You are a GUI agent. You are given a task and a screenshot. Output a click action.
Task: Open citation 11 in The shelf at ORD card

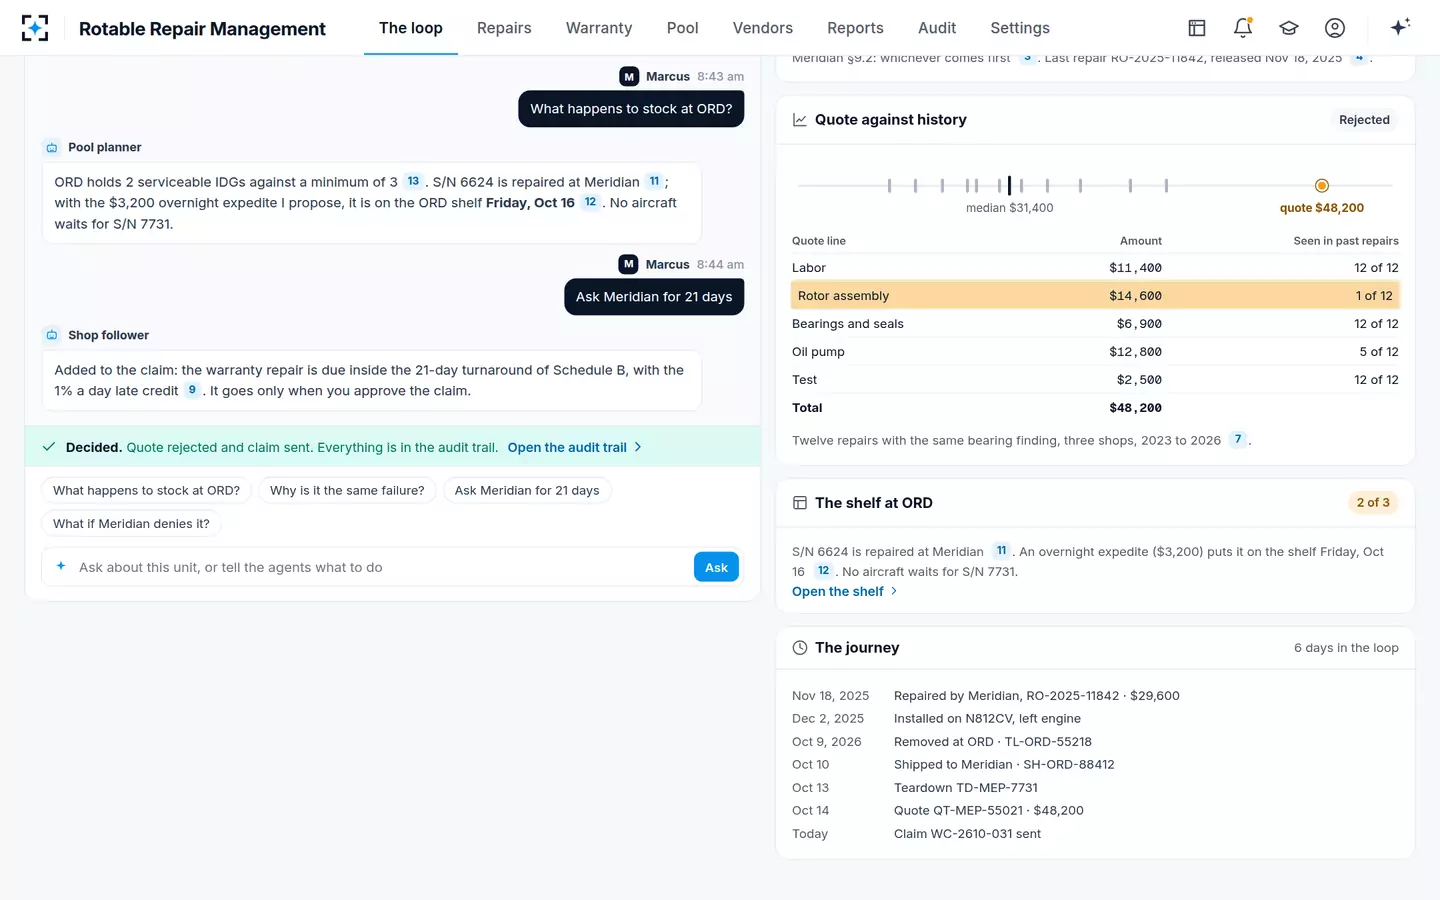[x=1001, y=550]
